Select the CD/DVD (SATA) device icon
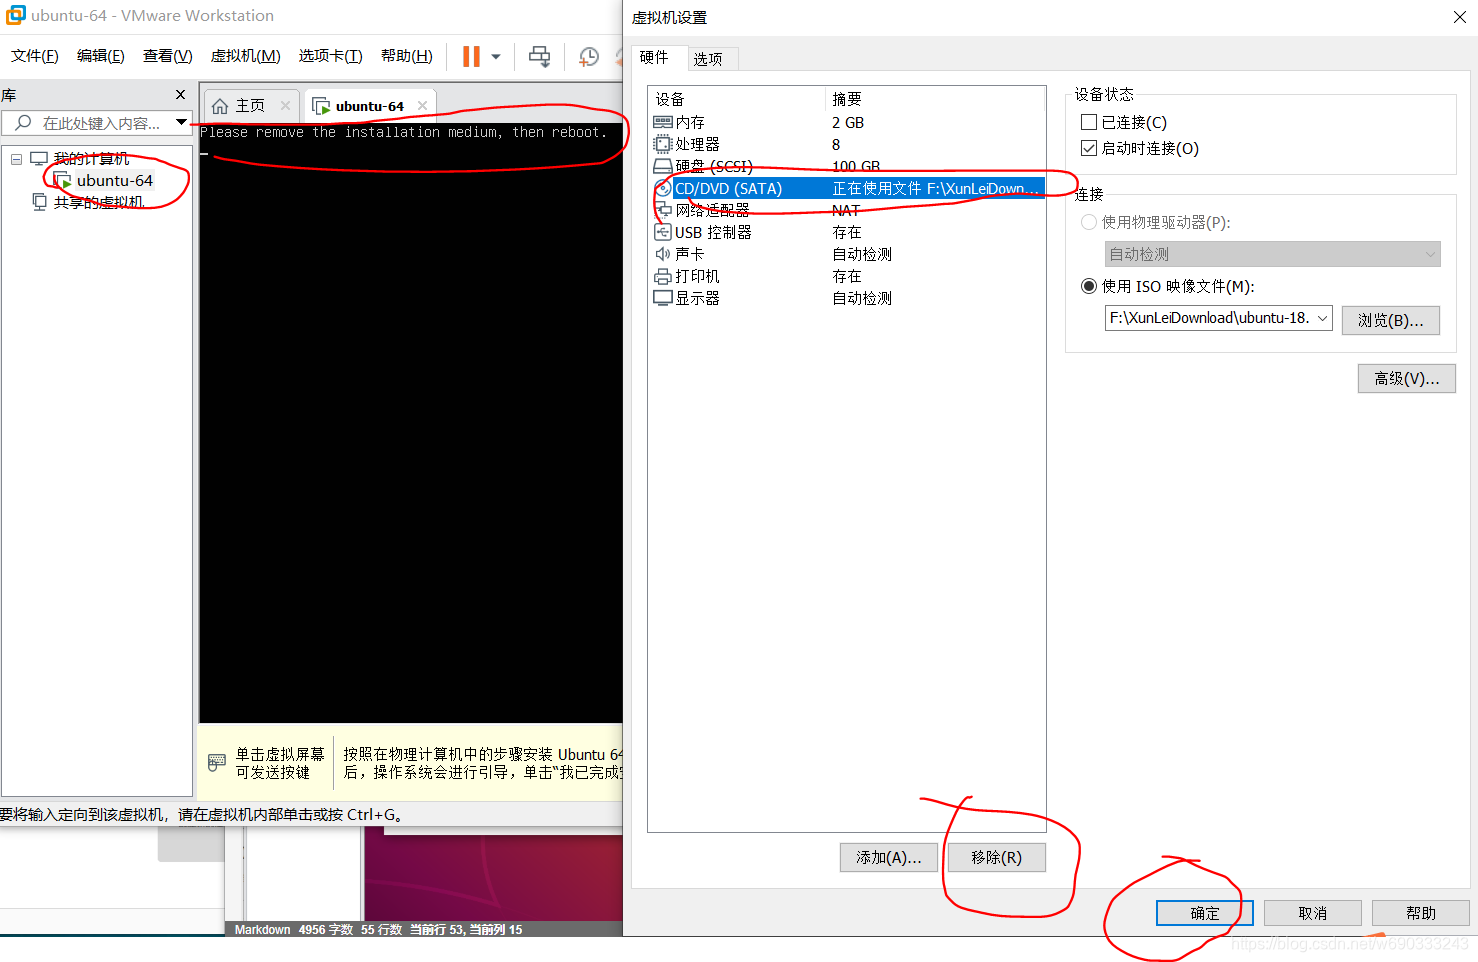This screenshot has width=1478, height=962. 662,188
